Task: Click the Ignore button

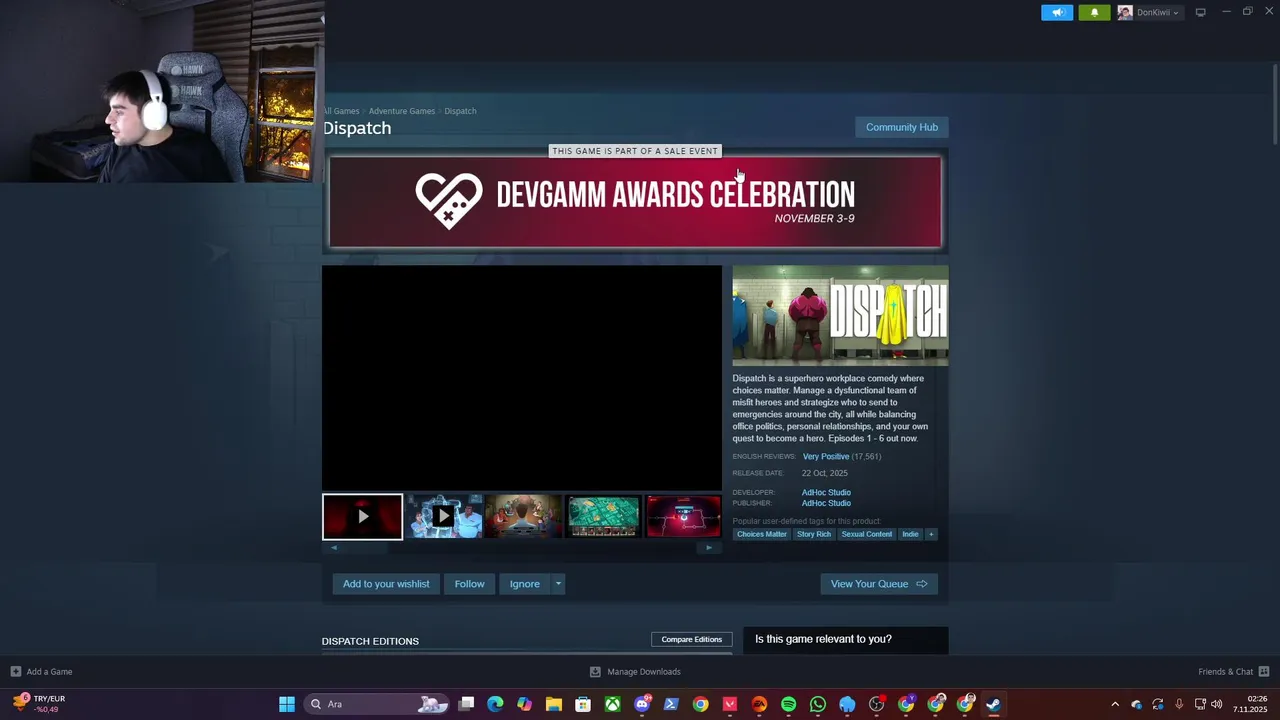Action: coord(524,584)
